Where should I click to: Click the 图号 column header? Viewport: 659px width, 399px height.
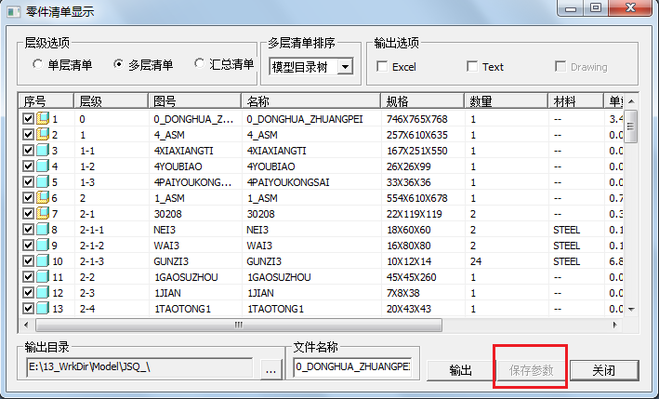195,101
